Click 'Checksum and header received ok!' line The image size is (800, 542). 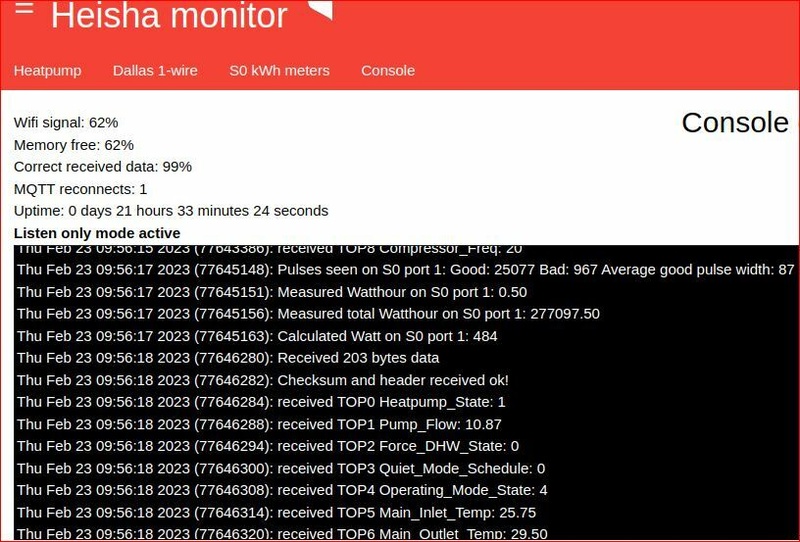point(263,380)
